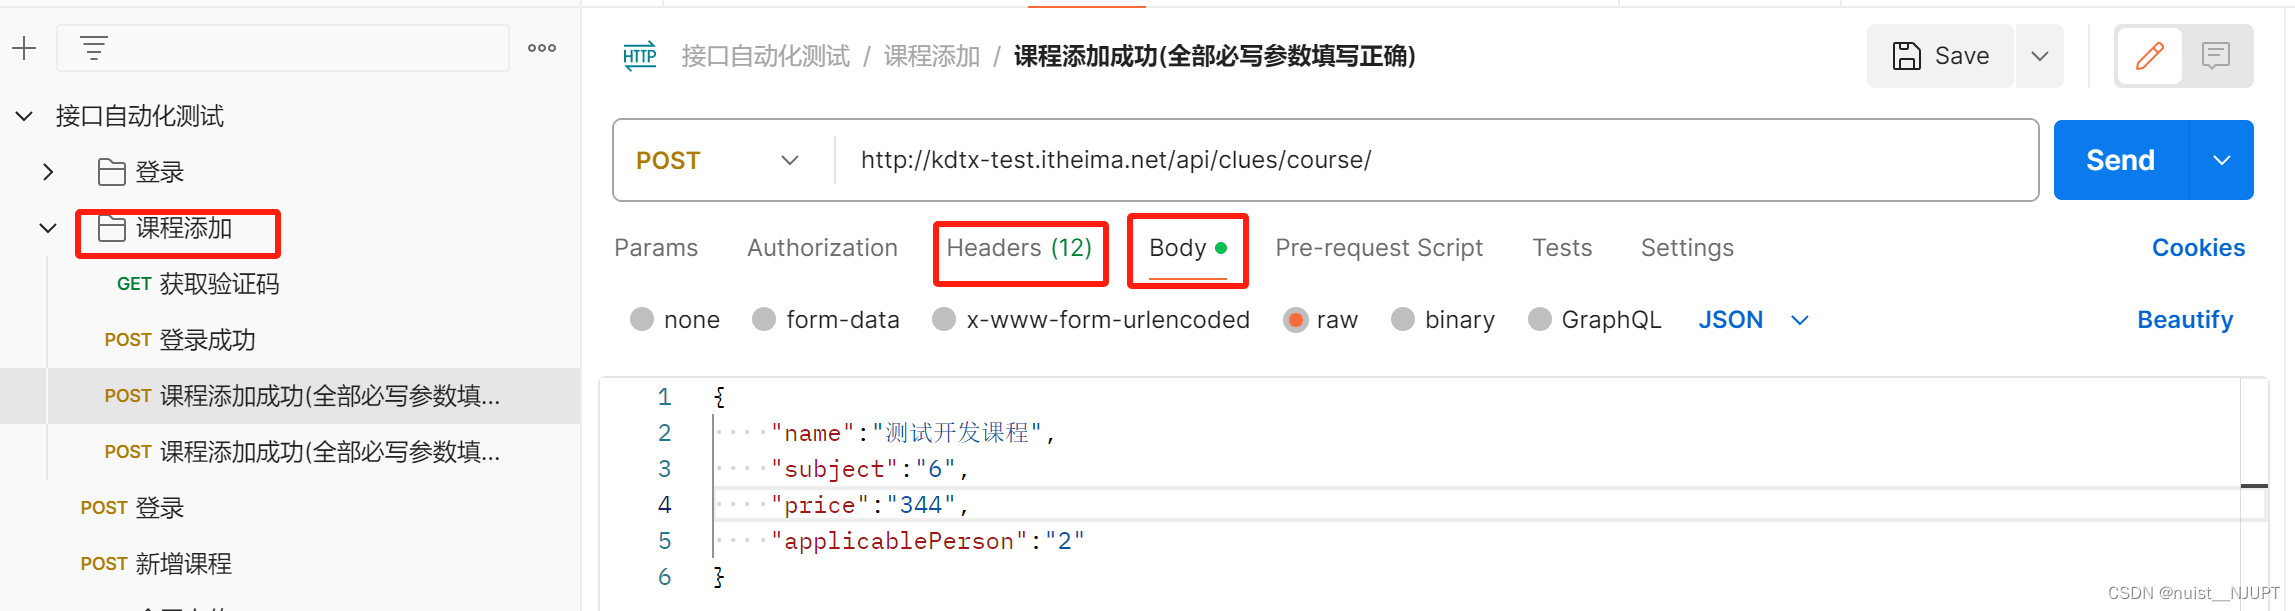Click the pencil edit mode icon
Viewport: 2295px width, 611px height.
pyautogui.click(x=2149, y=56)
